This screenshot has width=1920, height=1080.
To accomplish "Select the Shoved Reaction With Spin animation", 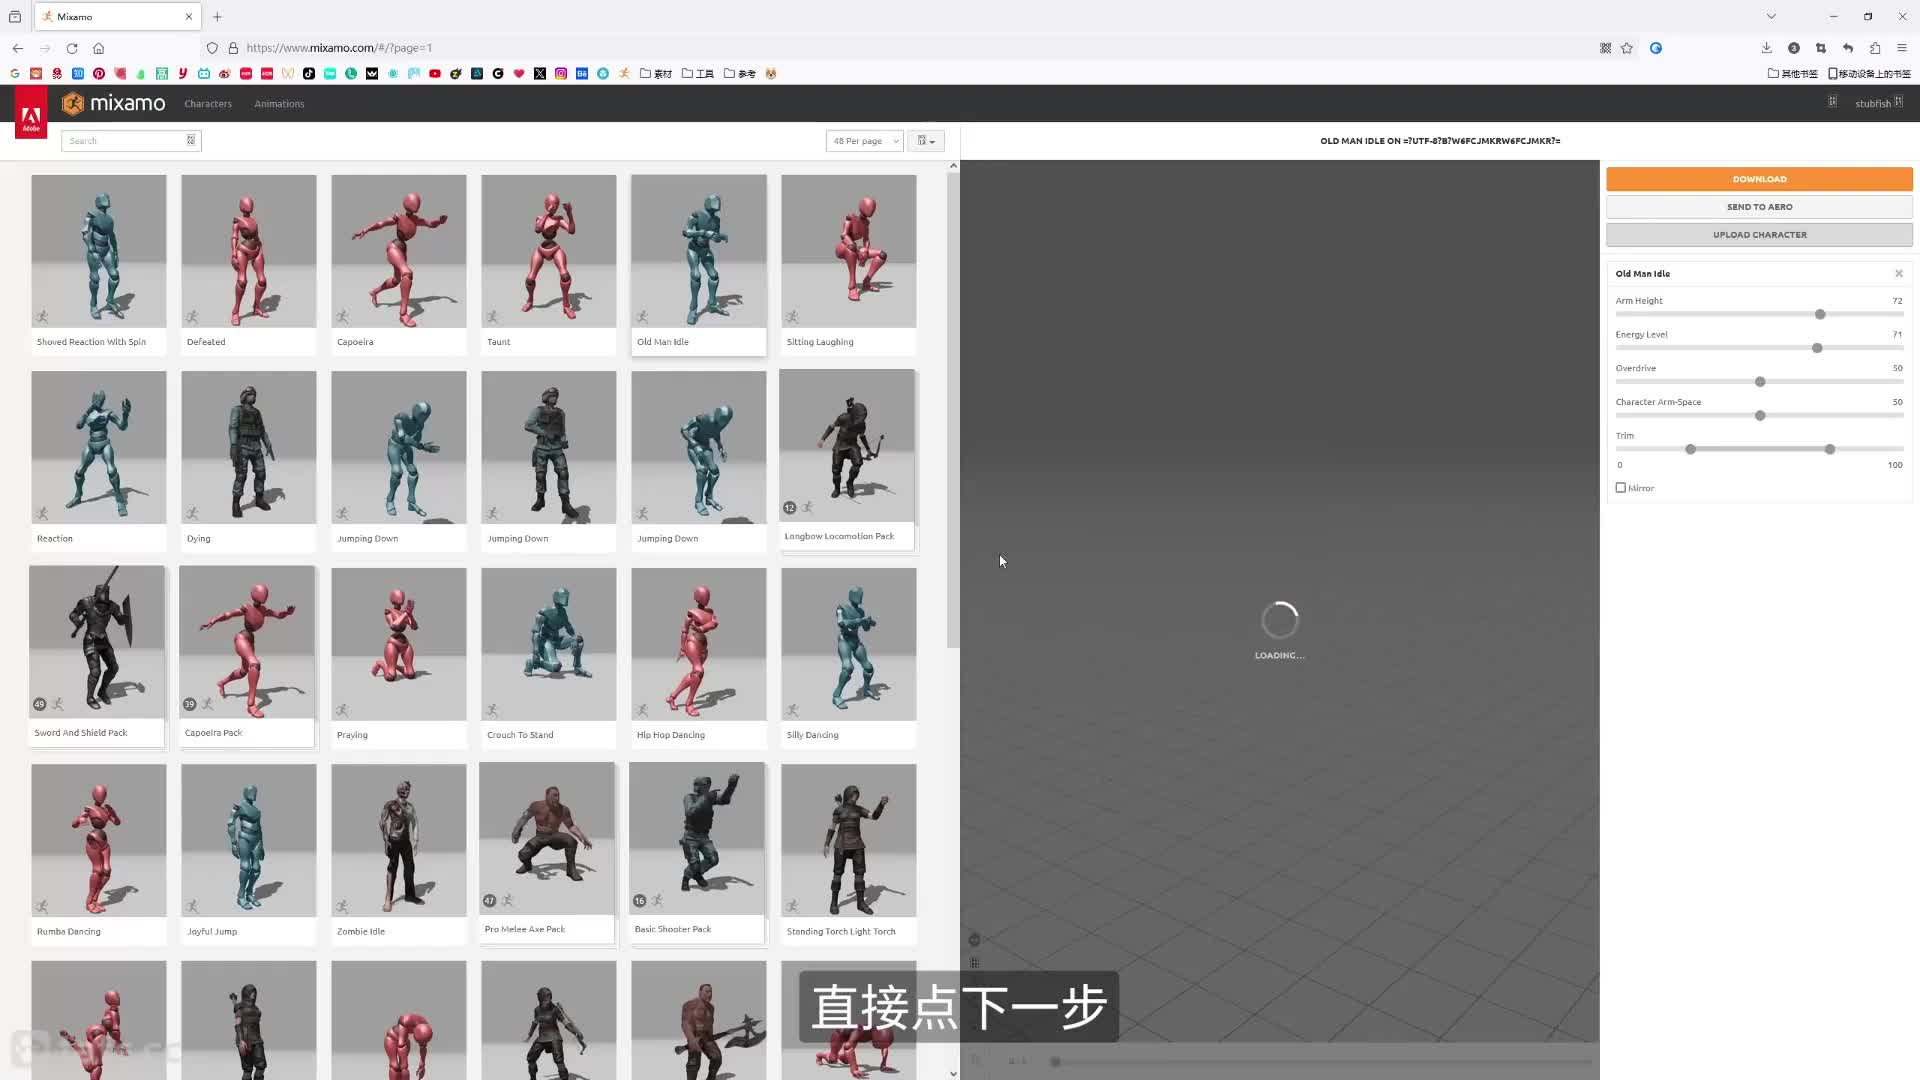I will point(98,265).
